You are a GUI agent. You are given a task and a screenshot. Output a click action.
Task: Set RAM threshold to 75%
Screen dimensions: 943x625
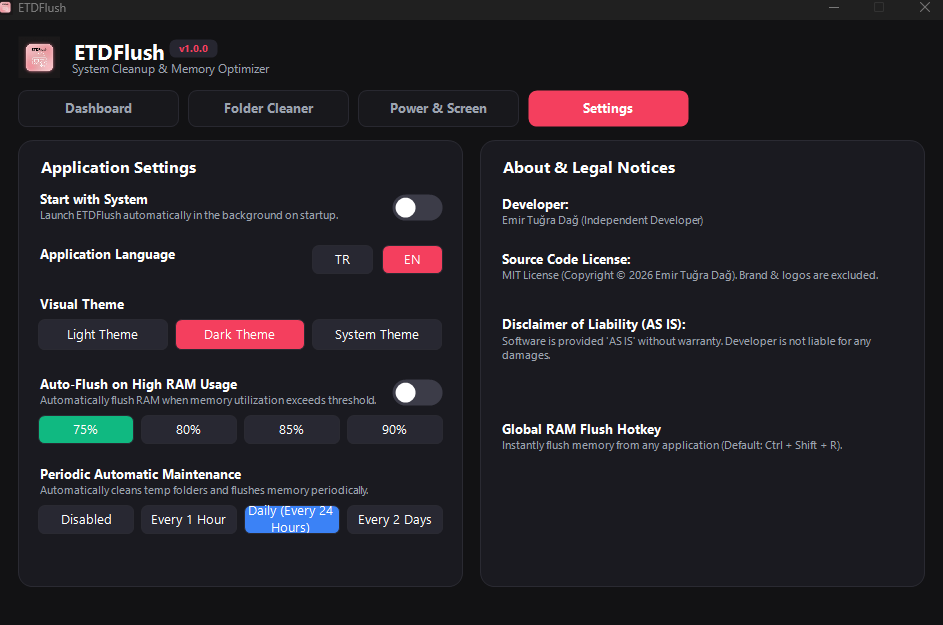coord(85,429)
